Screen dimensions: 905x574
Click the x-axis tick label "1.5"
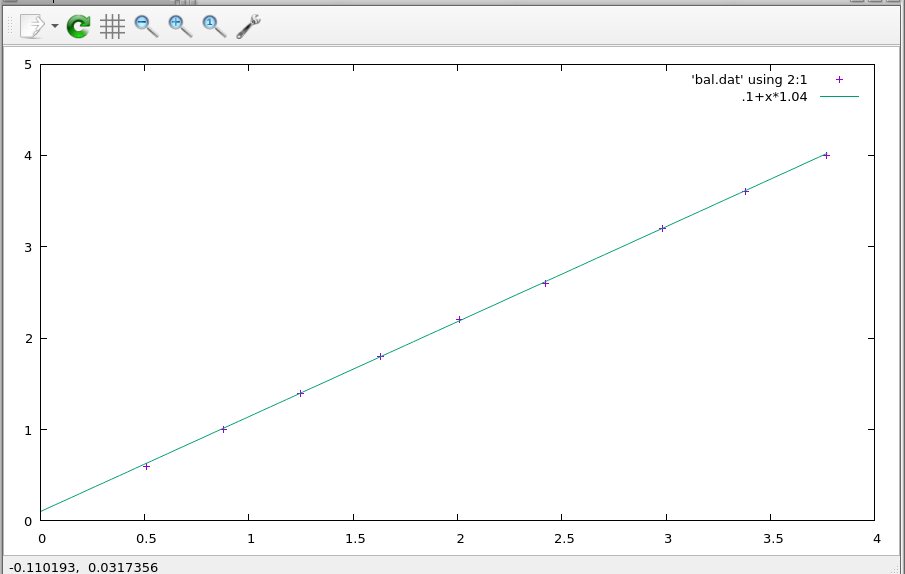355,539
